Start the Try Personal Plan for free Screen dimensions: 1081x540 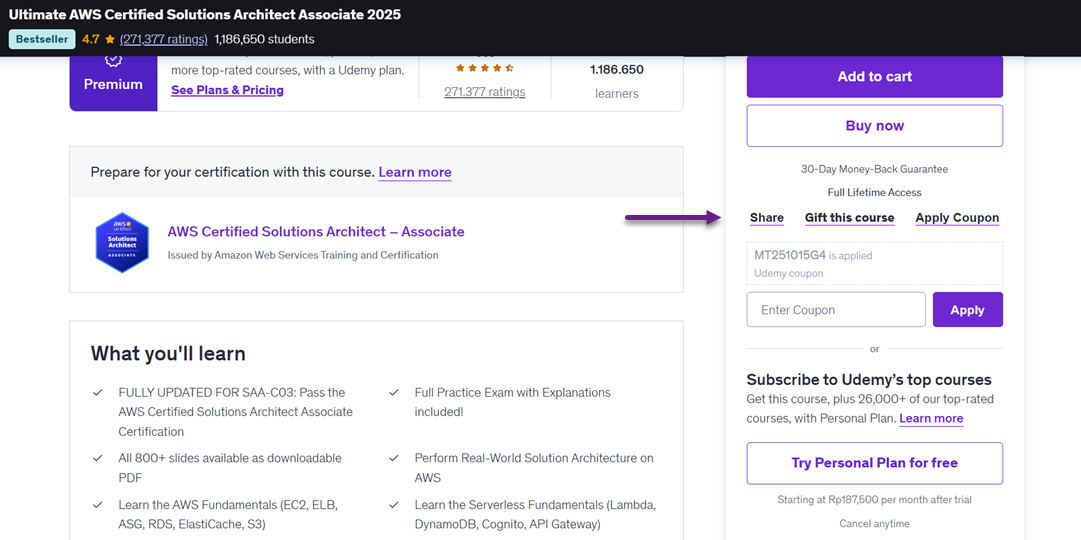874,463
